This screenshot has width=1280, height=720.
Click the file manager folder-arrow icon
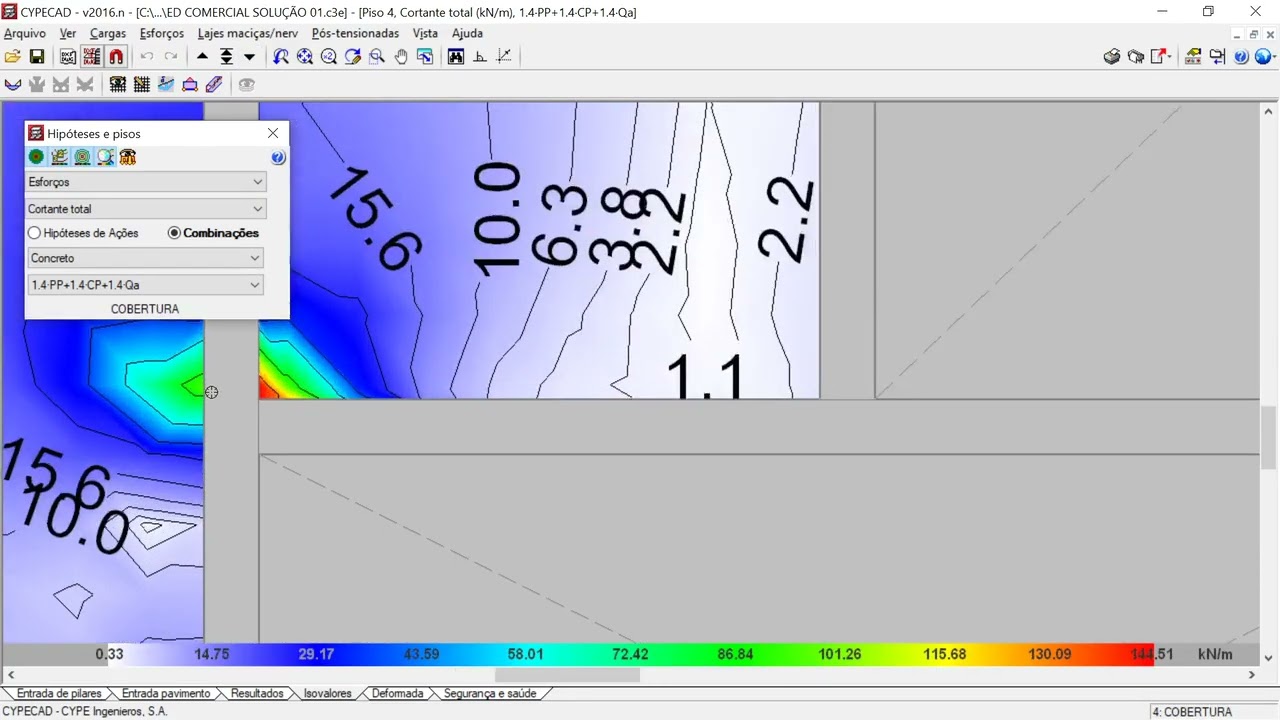click(x=1217, y=57)
